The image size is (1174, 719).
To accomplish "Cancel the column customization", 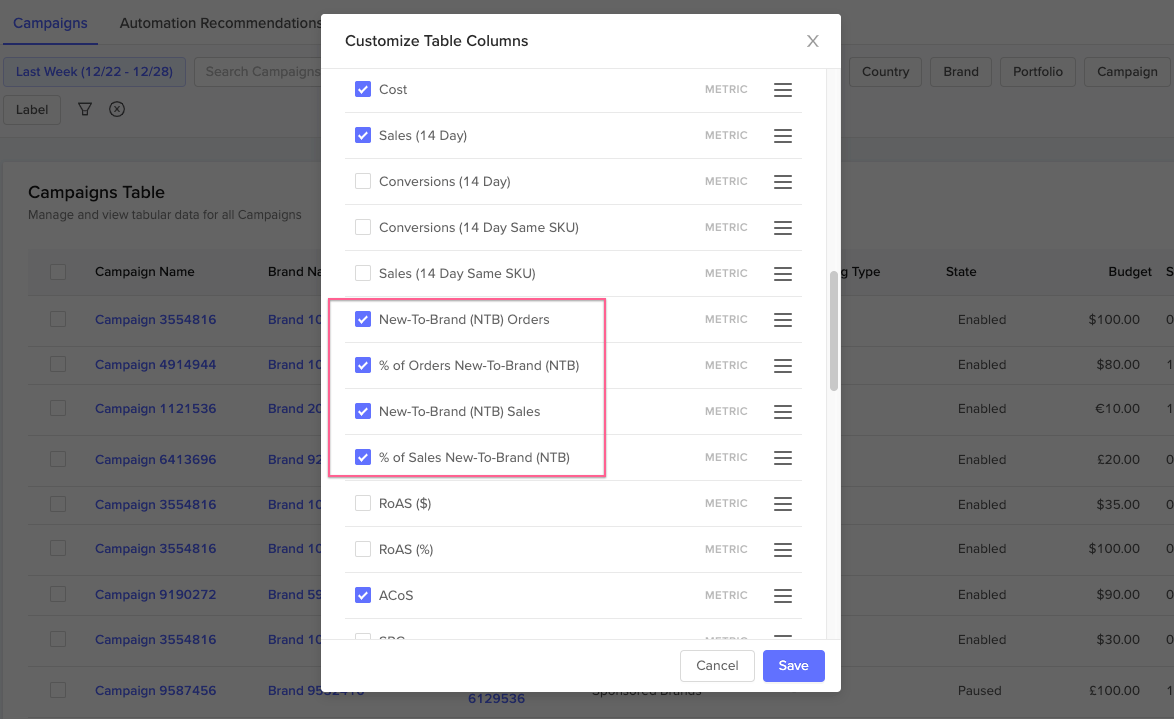I will tap(717, 666).
